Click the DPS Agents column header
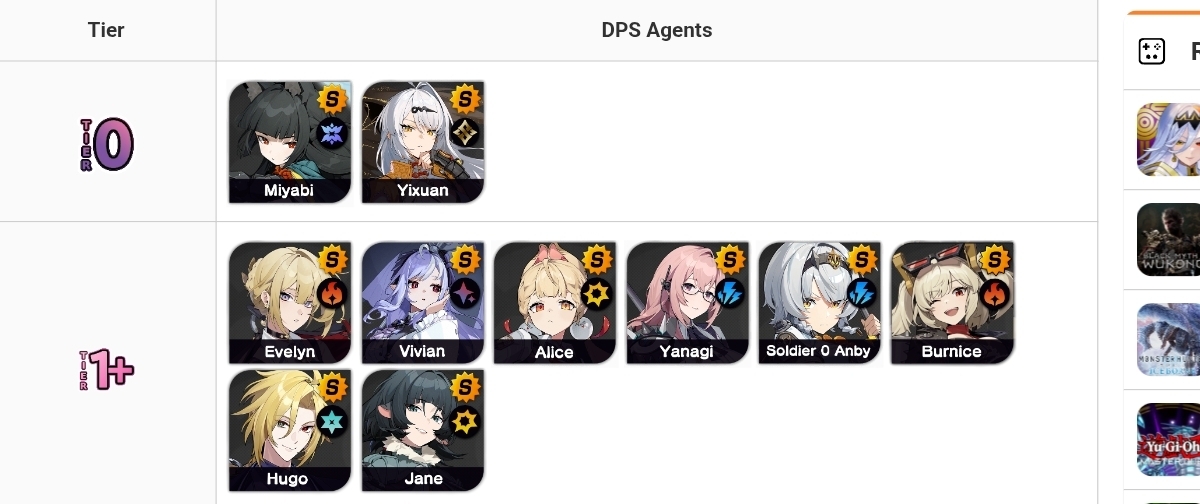The width and height of the screenshot is (1200, 504). (x=657, y=30)
